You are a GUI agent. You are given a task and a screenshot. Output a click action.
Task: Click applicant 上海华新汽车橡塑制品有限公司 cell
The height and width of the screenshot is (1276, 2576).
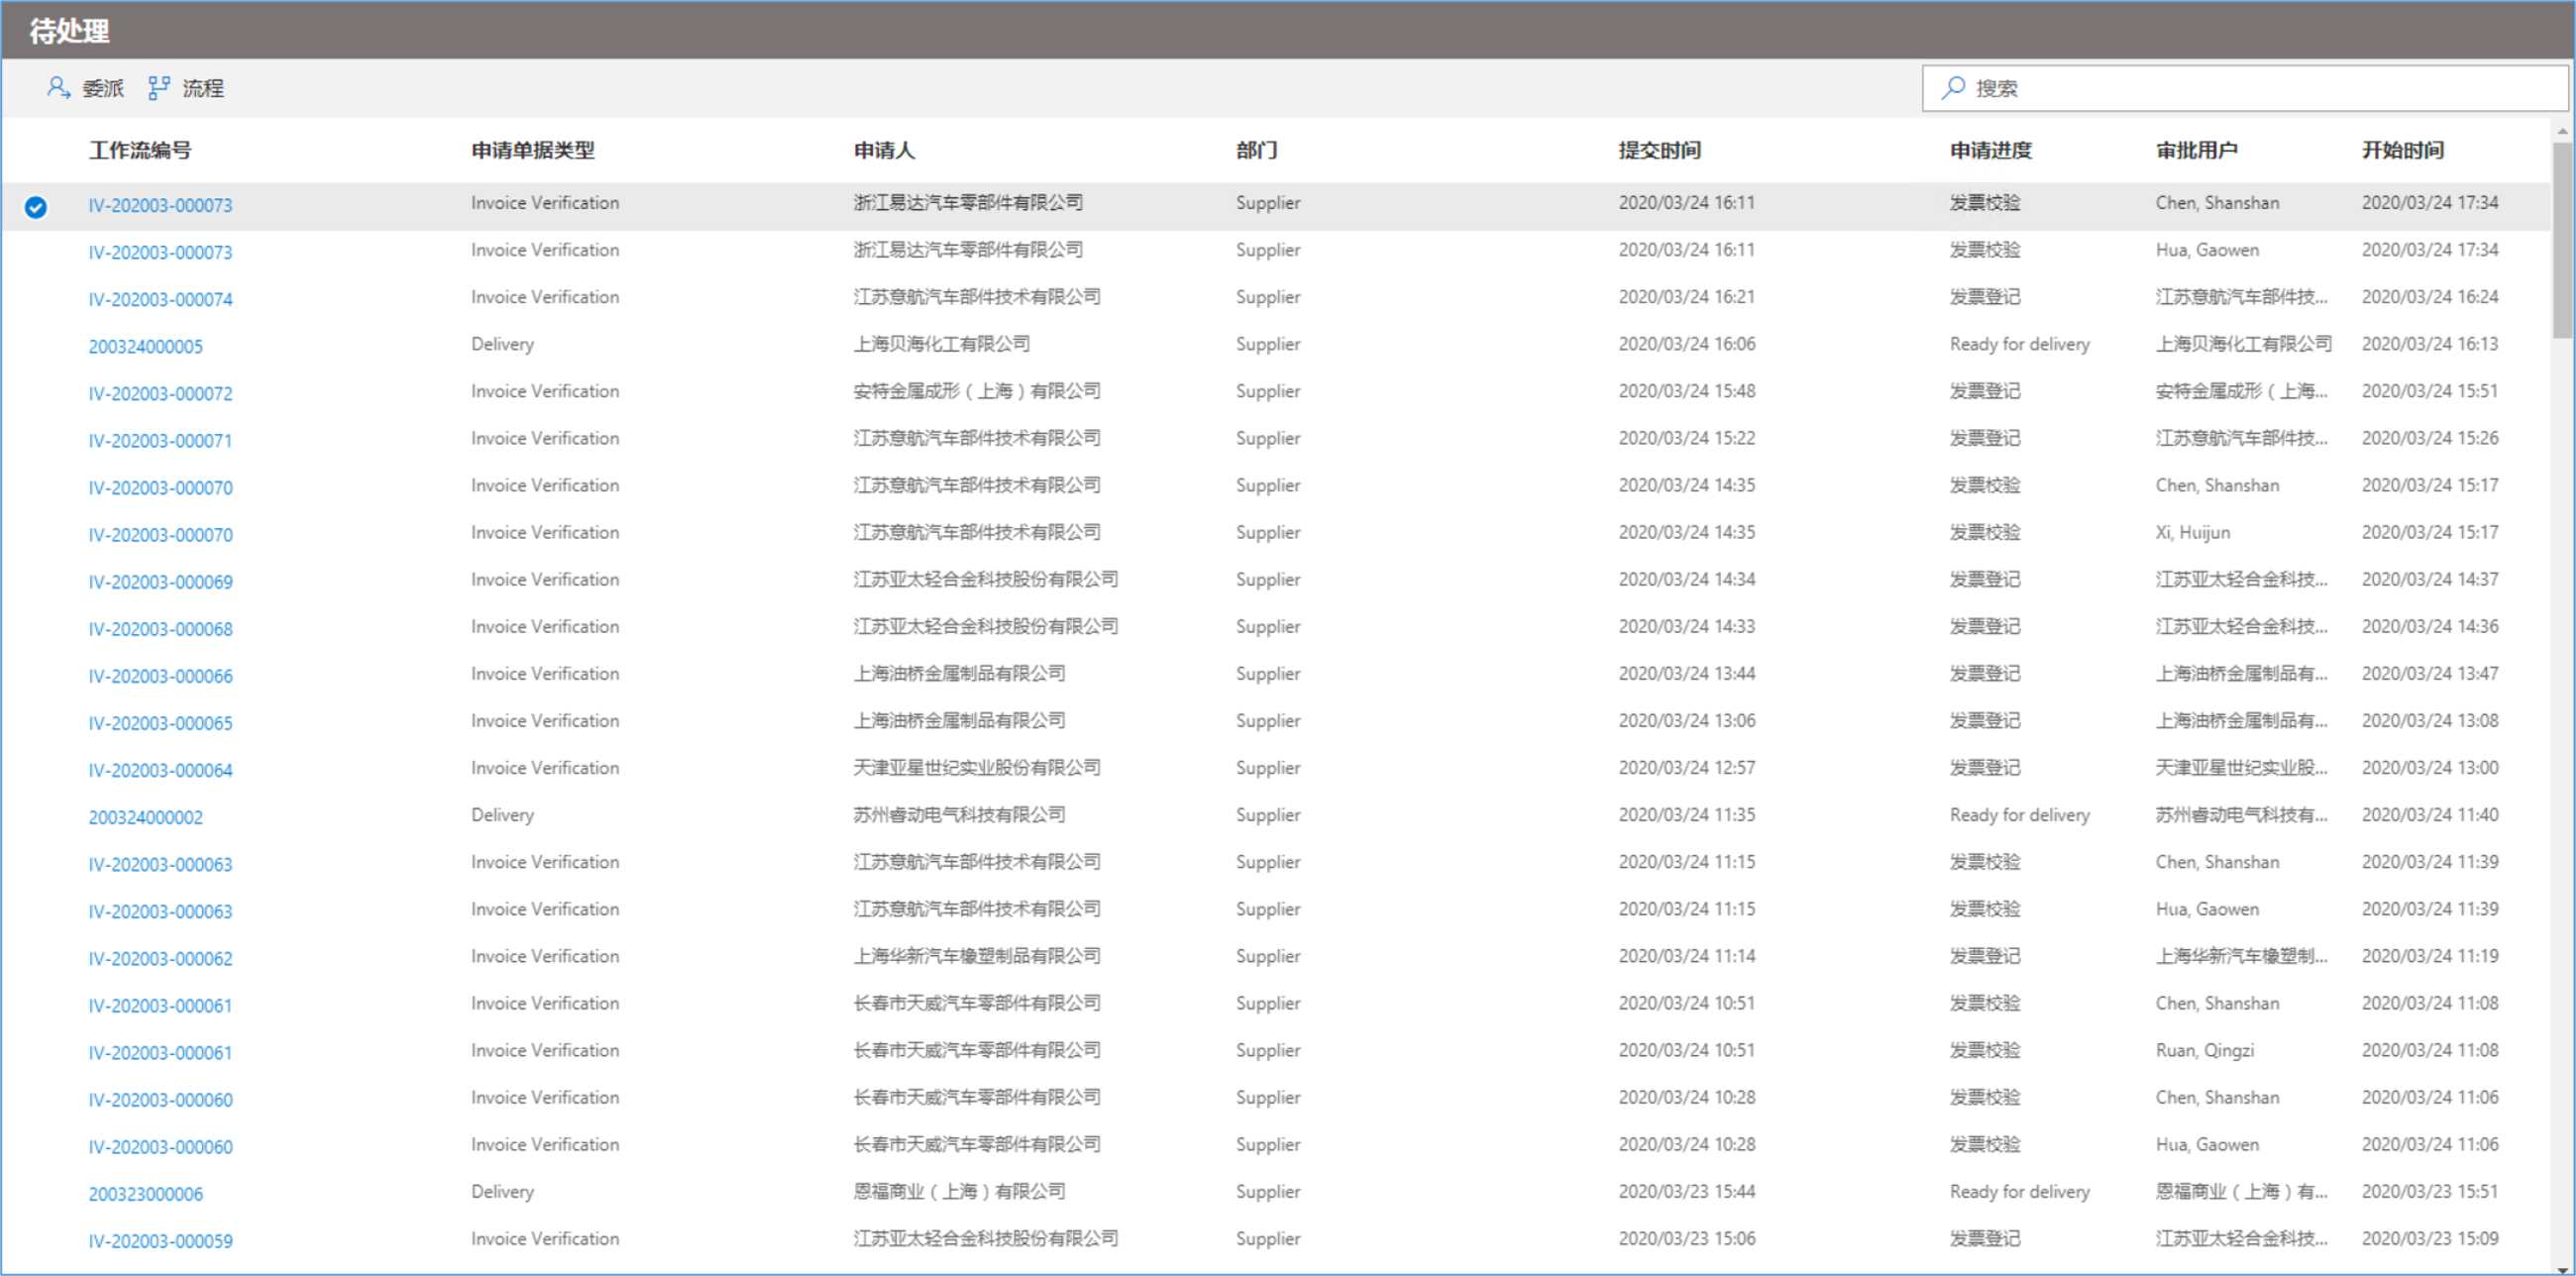click(x=977, y=956)
